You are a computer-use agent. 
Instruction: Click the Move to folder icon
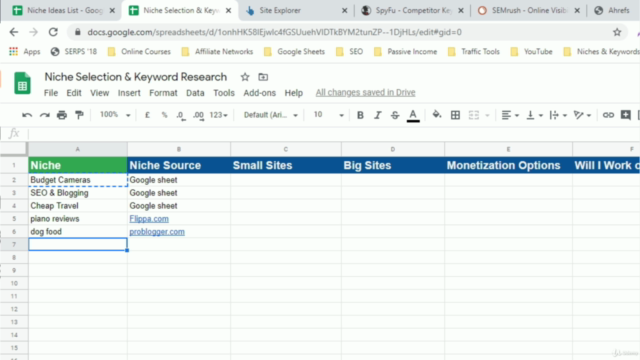[x=263, y=77]
